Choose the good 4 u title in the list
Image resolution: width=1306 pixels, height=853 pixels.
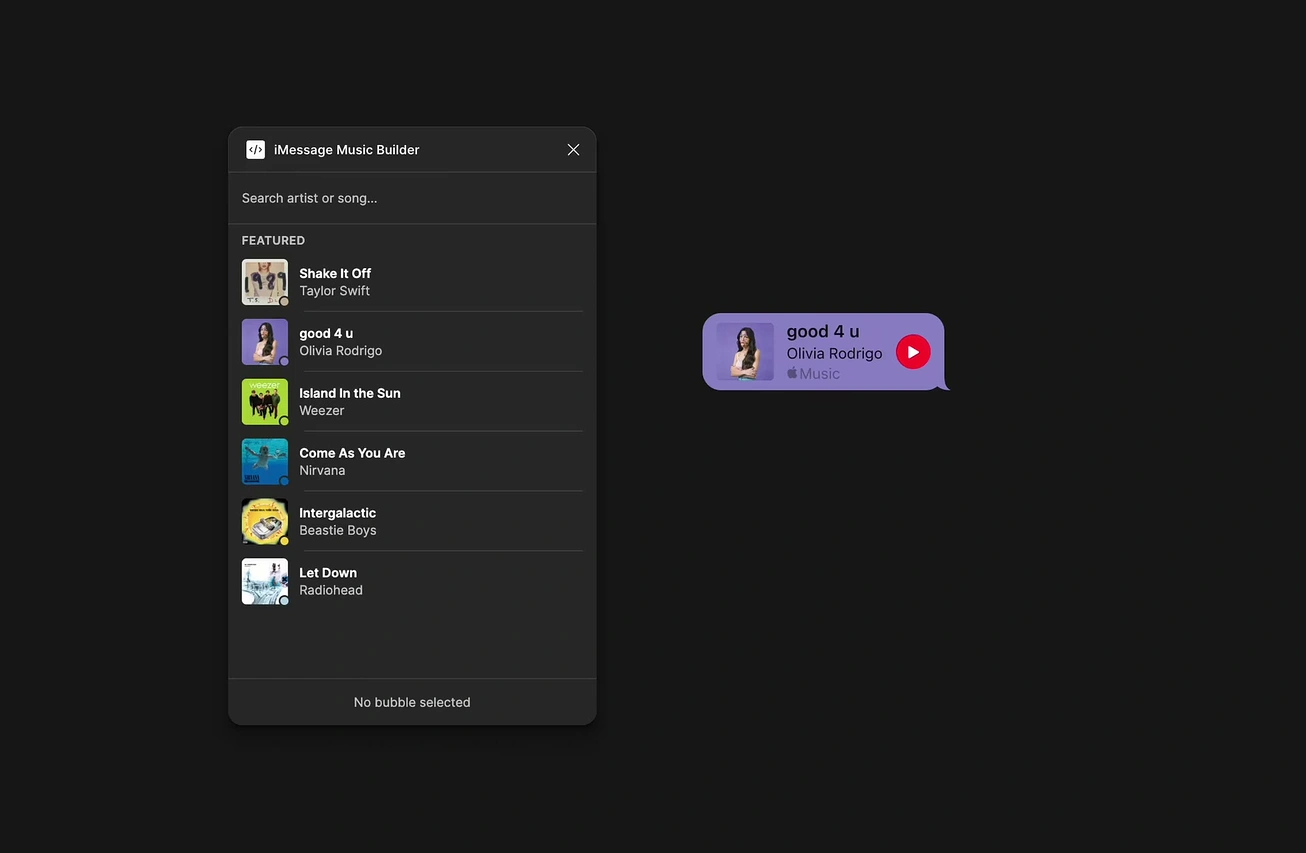pos(326,333)
